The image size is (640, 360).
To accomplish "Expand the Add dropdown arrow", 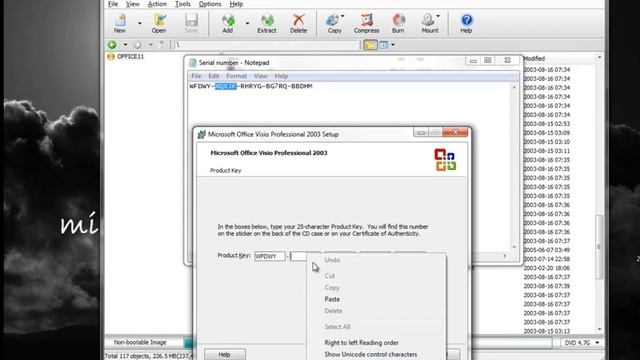I will point(247,23).
